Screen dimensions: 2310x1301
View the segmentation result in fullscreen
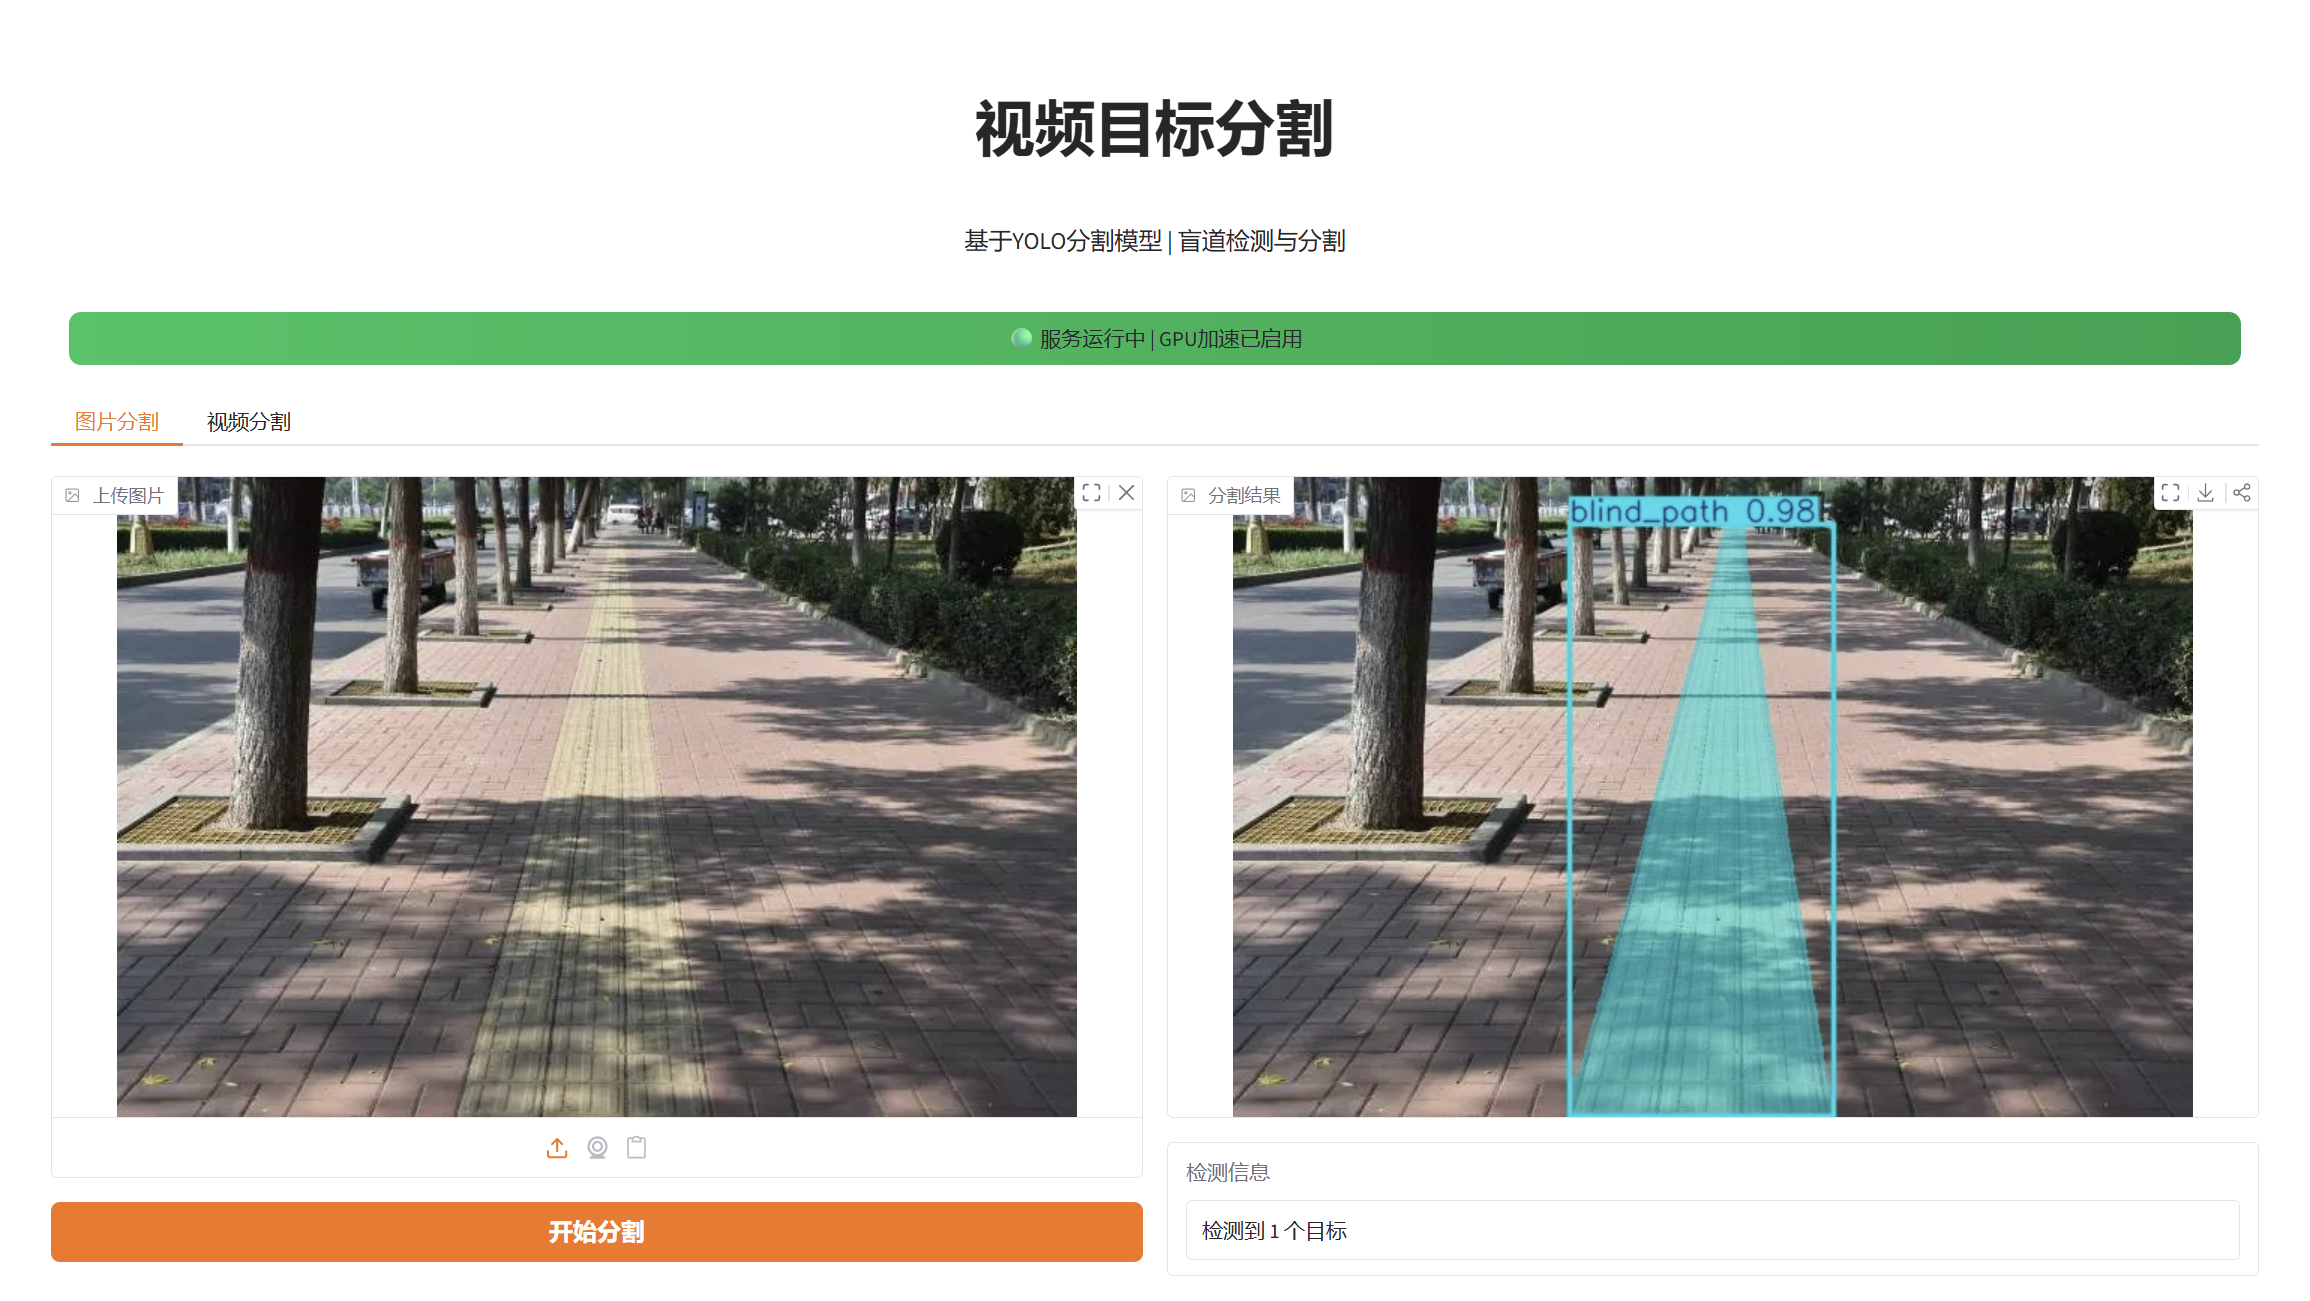(x=2170, y=493)
